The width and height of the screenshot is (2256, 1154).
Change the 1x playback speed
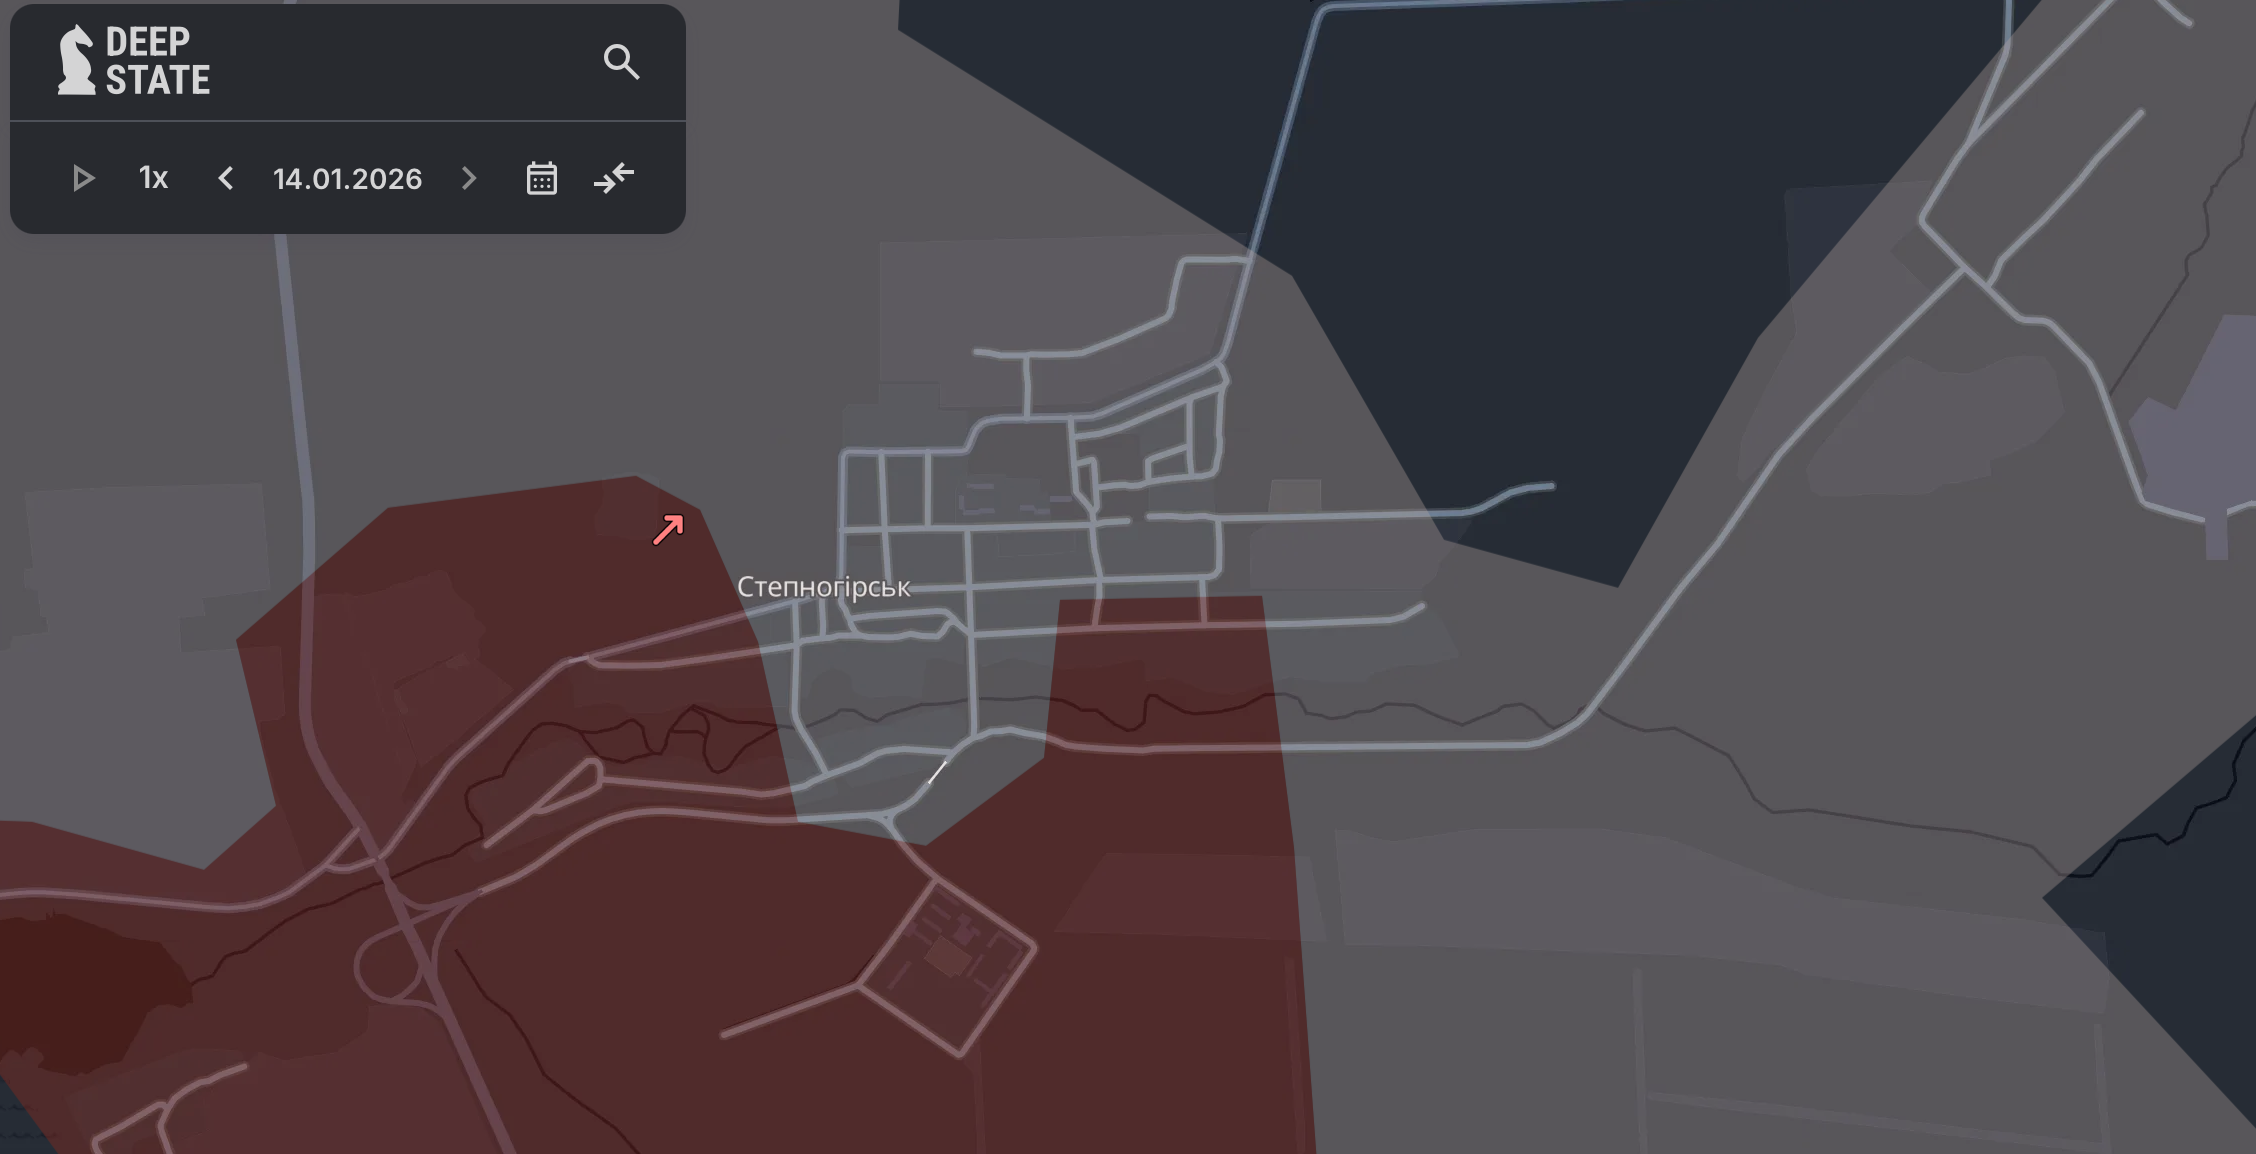153,179
